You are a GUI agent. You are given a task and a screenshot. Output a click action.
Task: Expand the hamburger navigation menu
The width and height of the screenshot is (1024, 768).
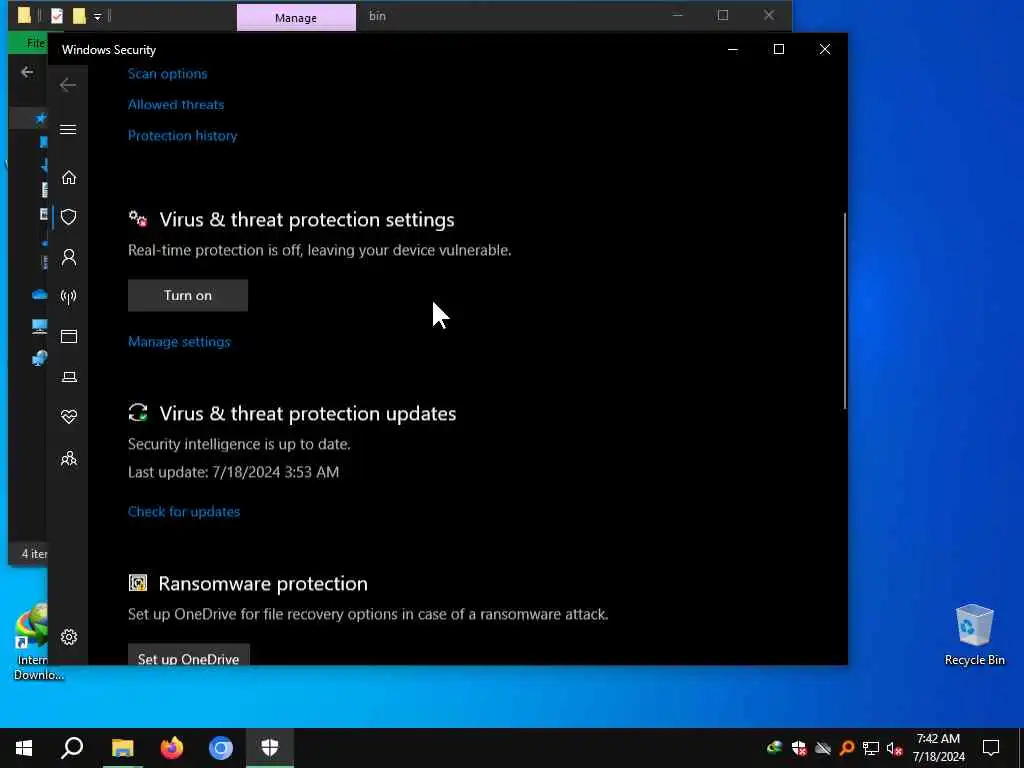pos(68,129)
